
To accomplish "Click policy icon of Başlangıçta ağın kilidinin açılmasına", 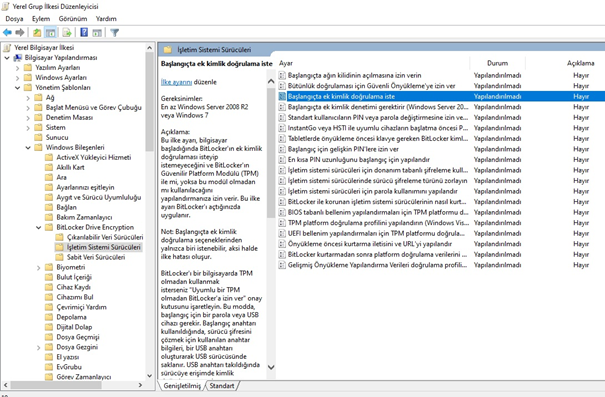I will [x=282, y=75].
